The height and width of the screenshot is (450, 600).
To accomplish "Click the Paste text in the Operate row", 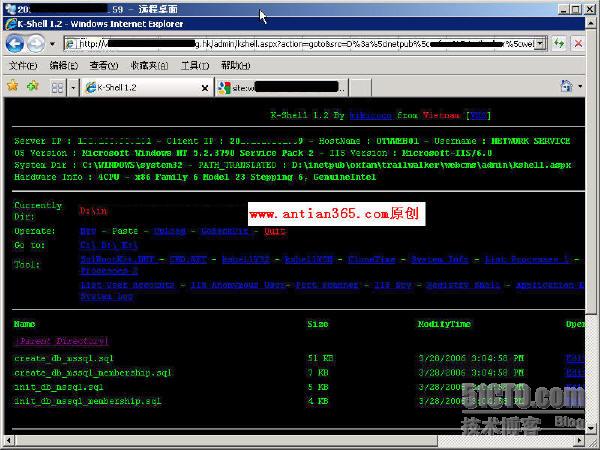I will click(x=125, y=231).
